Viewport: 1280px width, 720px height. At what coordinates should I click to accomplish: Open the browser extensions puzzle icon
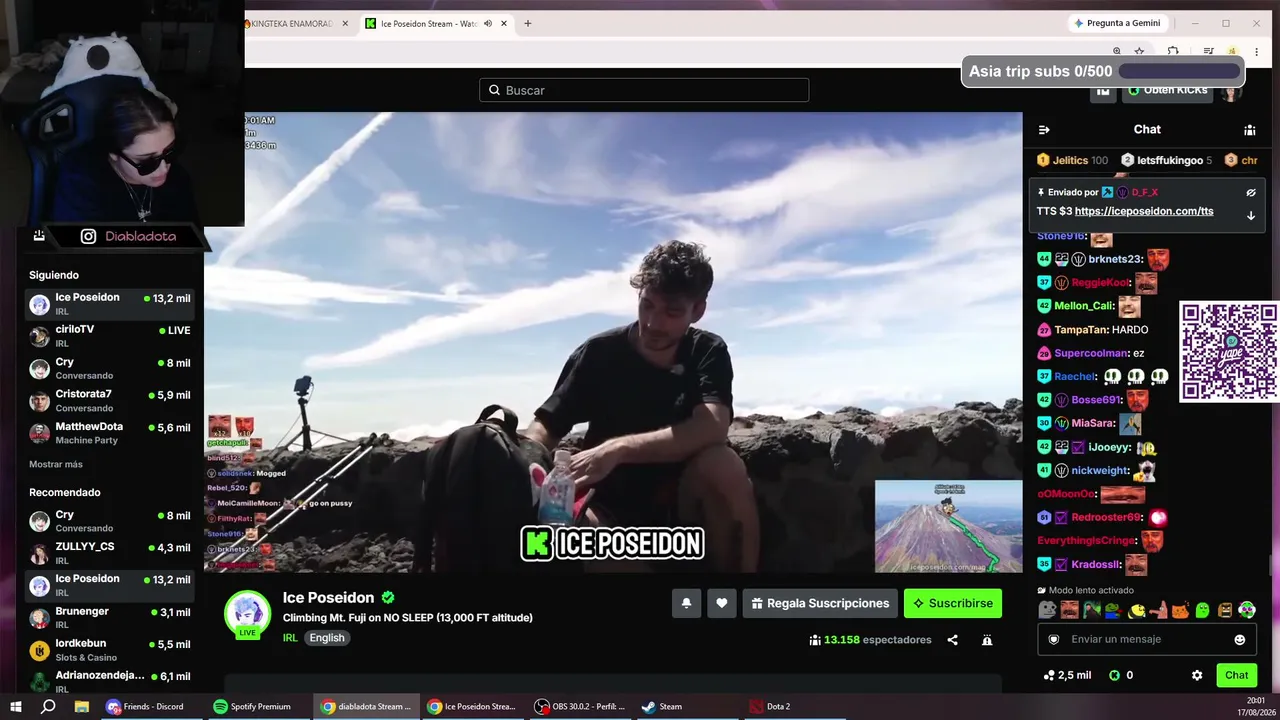(1173, 51)
